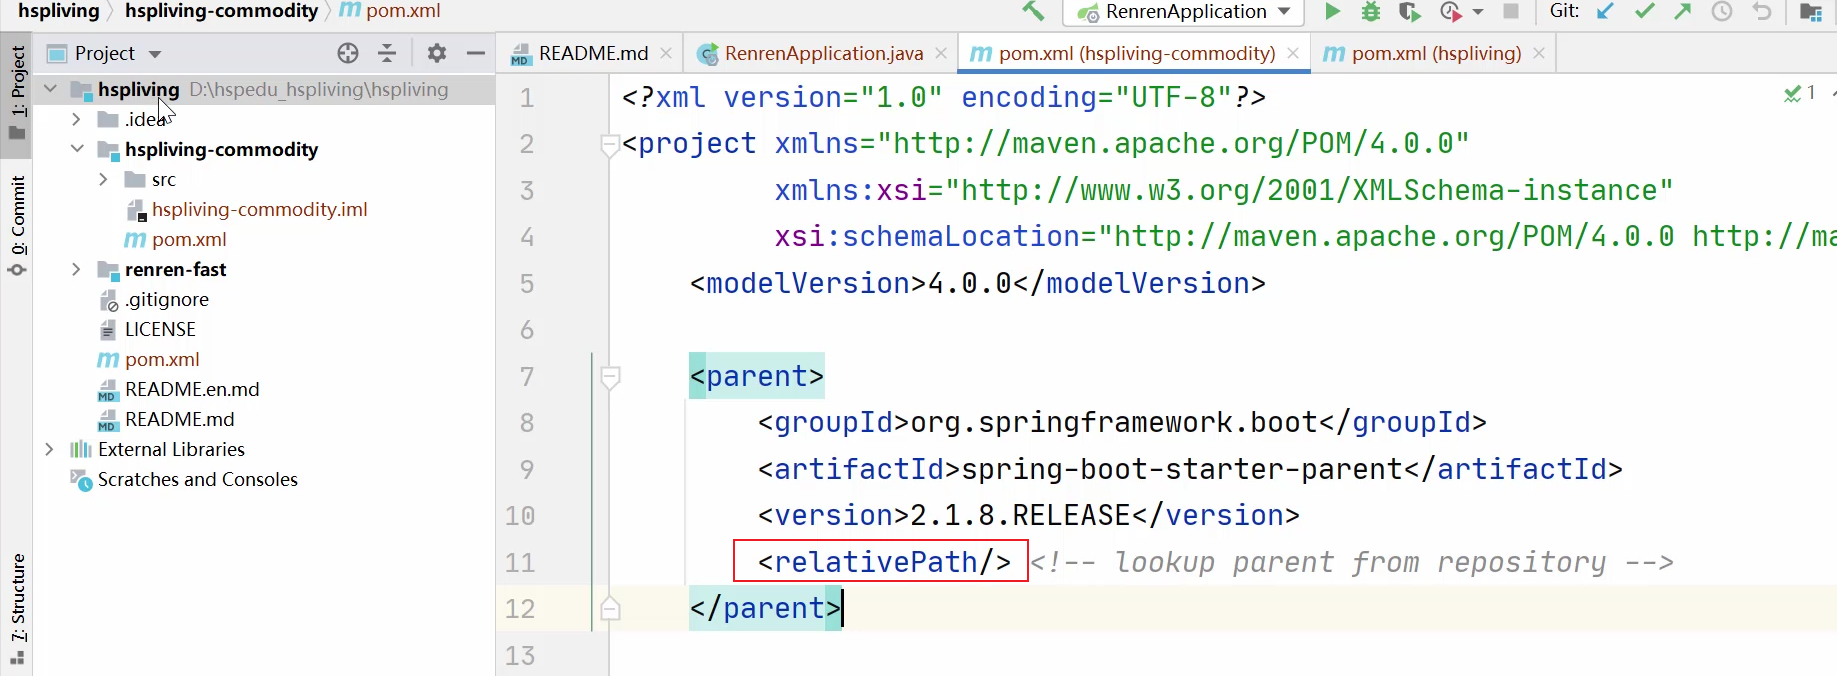Switch to the README.md editor tab
Viewport: 1837px width, 676px height.
[593, 54]
